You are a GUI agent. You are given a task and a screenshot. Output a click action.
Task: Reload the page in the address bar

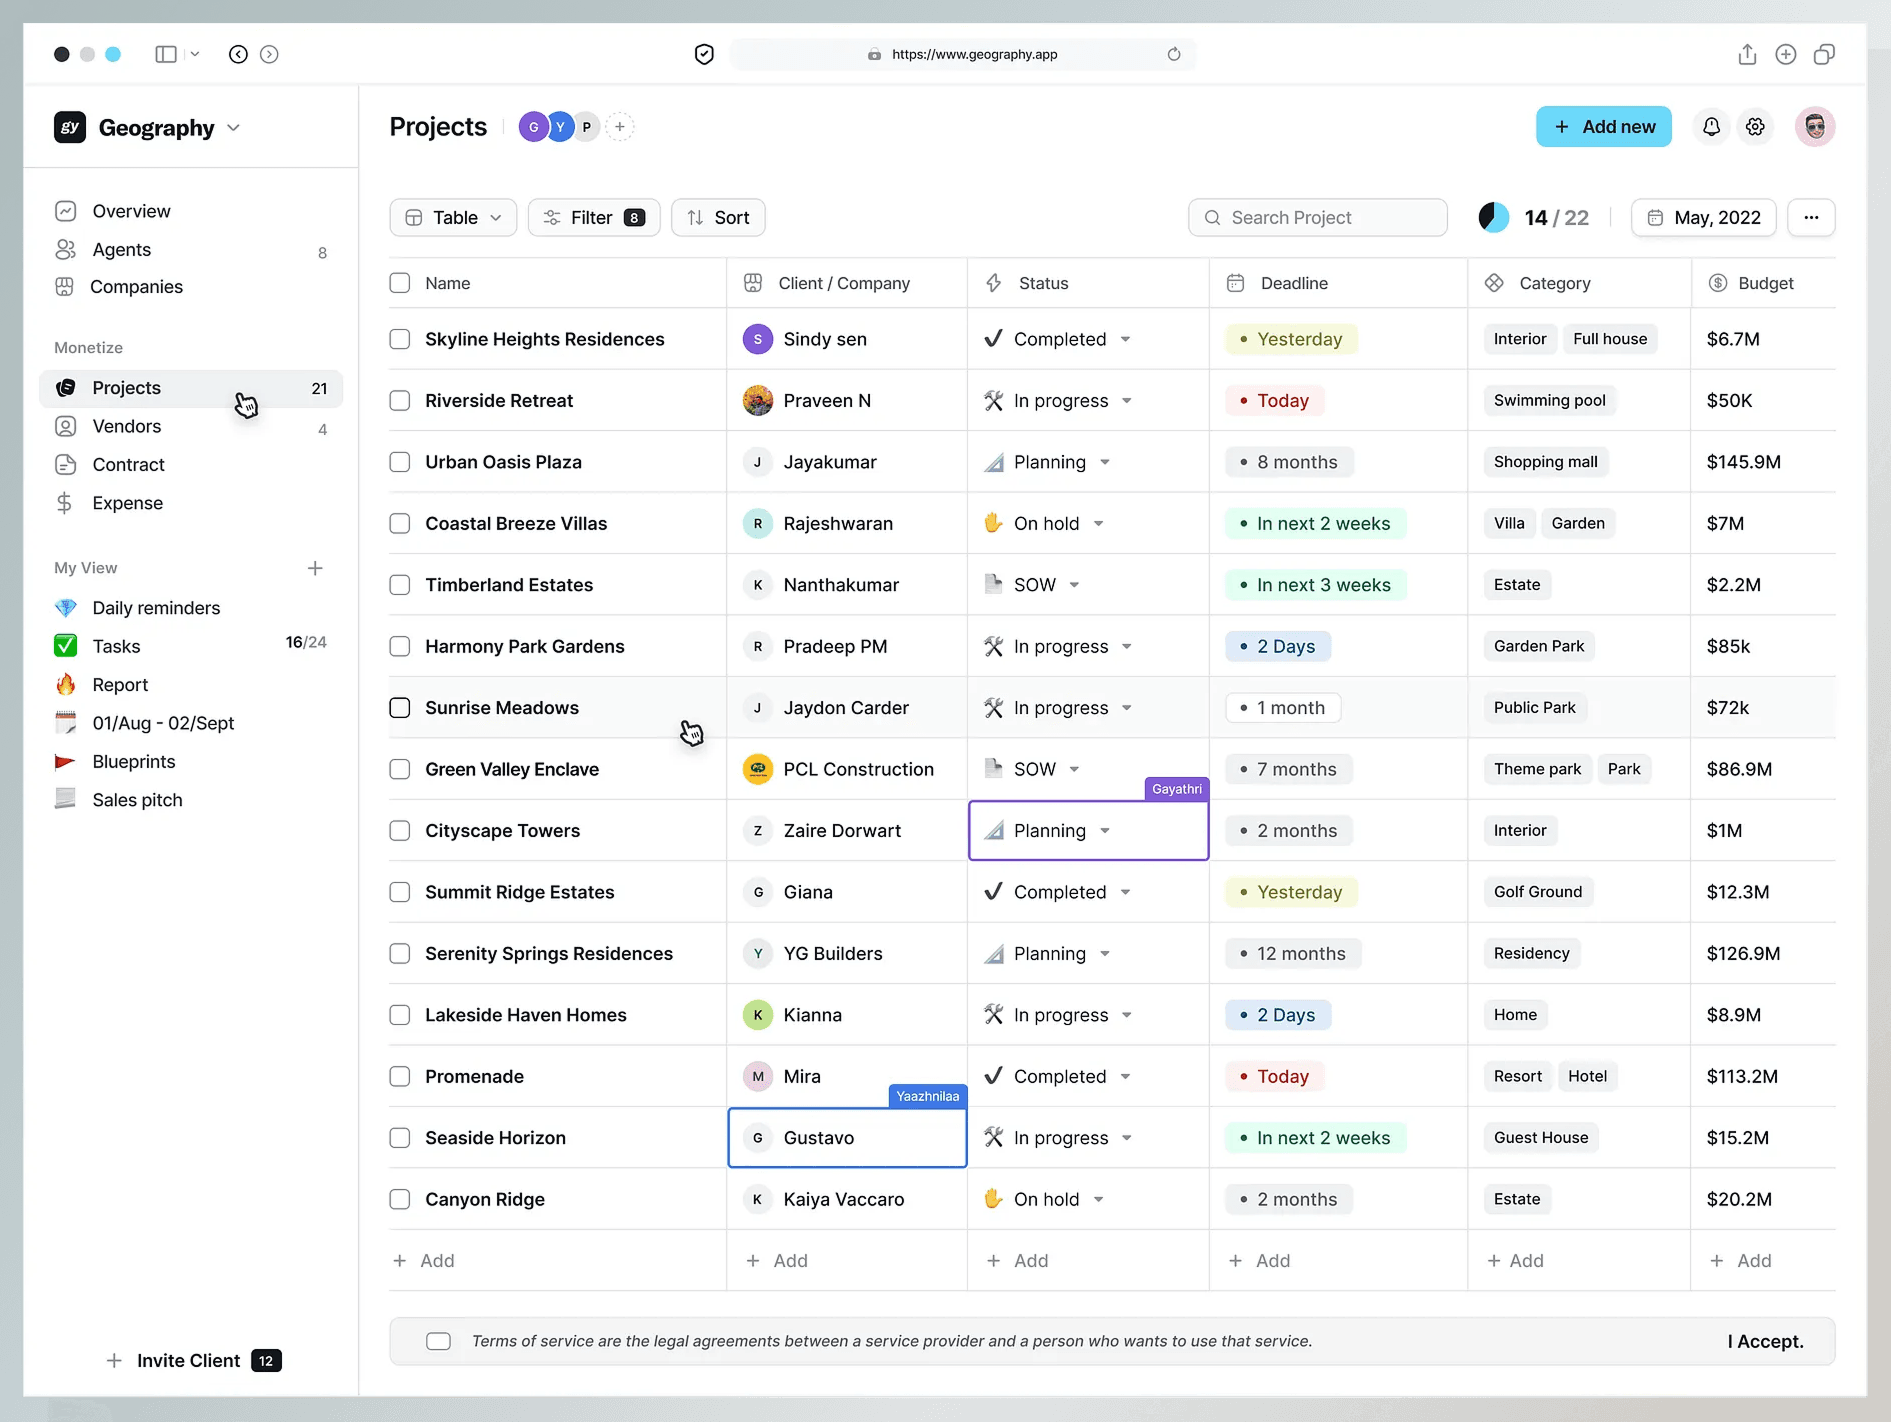tap(1174, 54)
